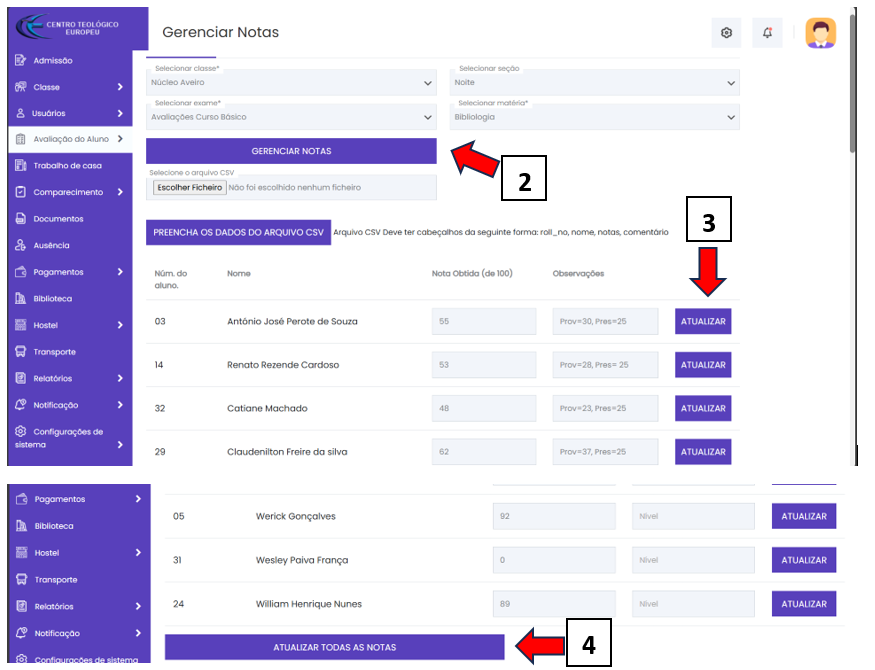Open the Selecionar classe dropdown

(x=291, y=82)
